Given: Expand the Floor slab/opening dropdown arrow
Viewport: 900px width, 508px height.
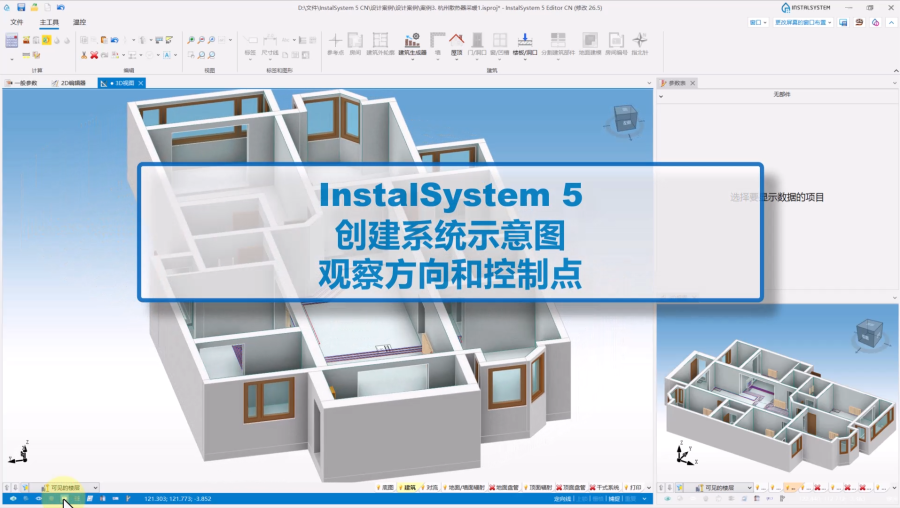Looking at the screenshot, I should [x=525, y=59].
